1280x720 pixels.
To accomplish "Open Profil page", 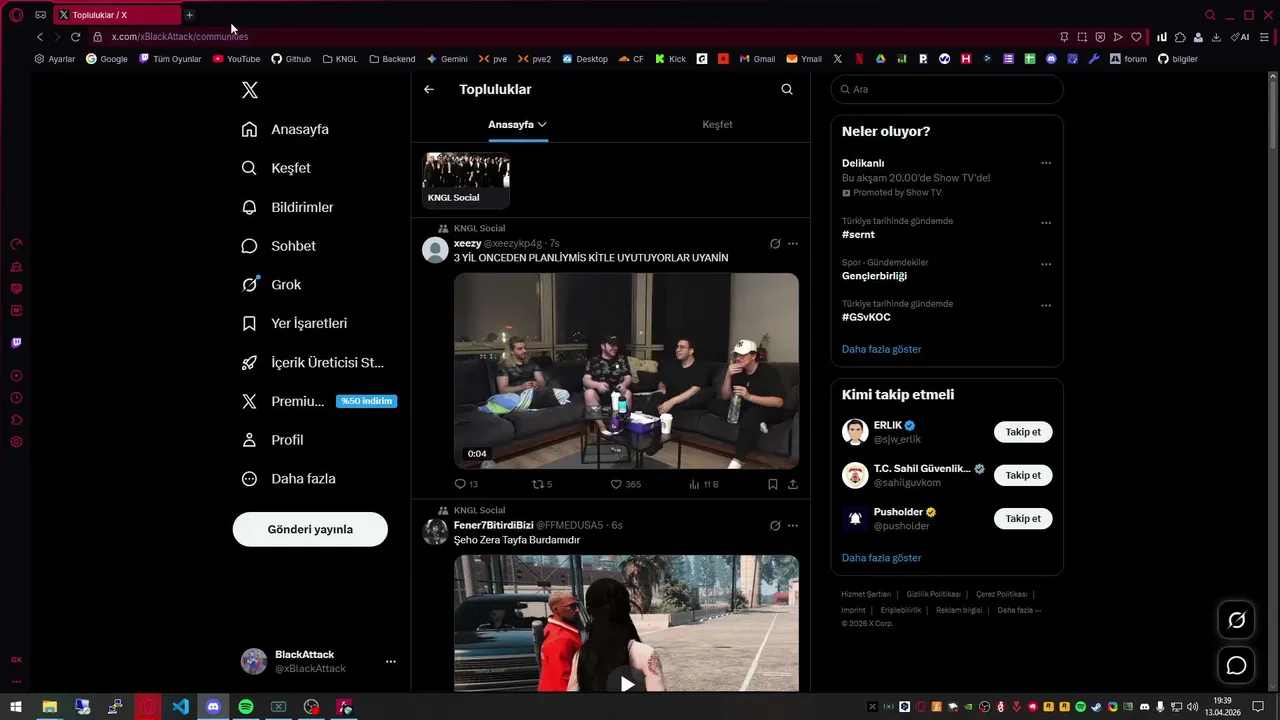I will pyautogui.click(x=273, y=440).
